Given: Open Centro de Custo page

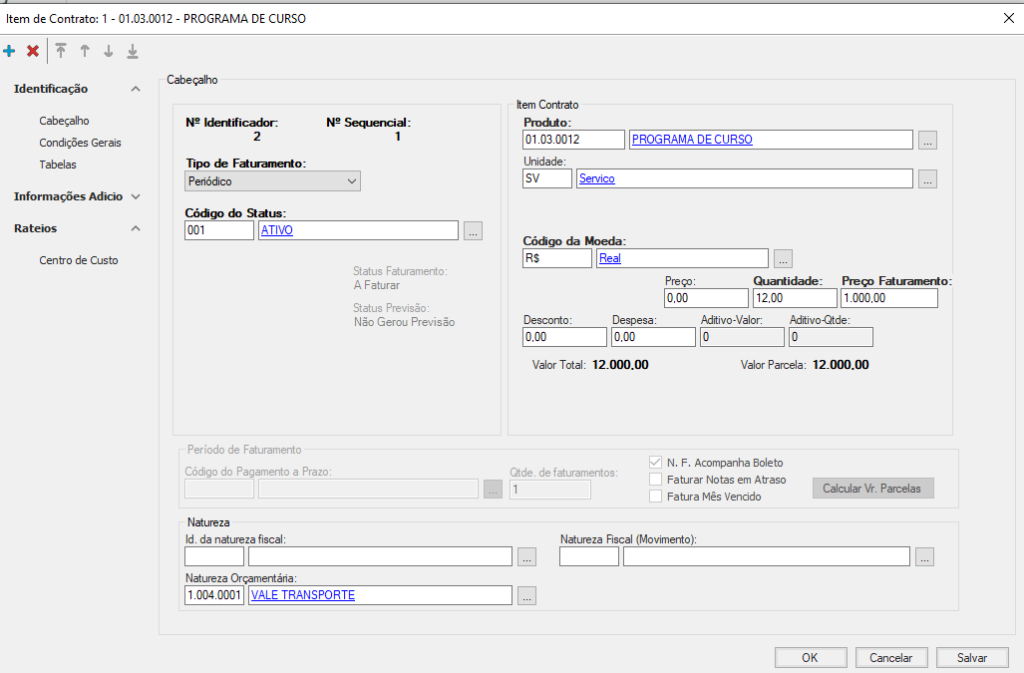Looking at the screenshot, I should tap(78, 260).
